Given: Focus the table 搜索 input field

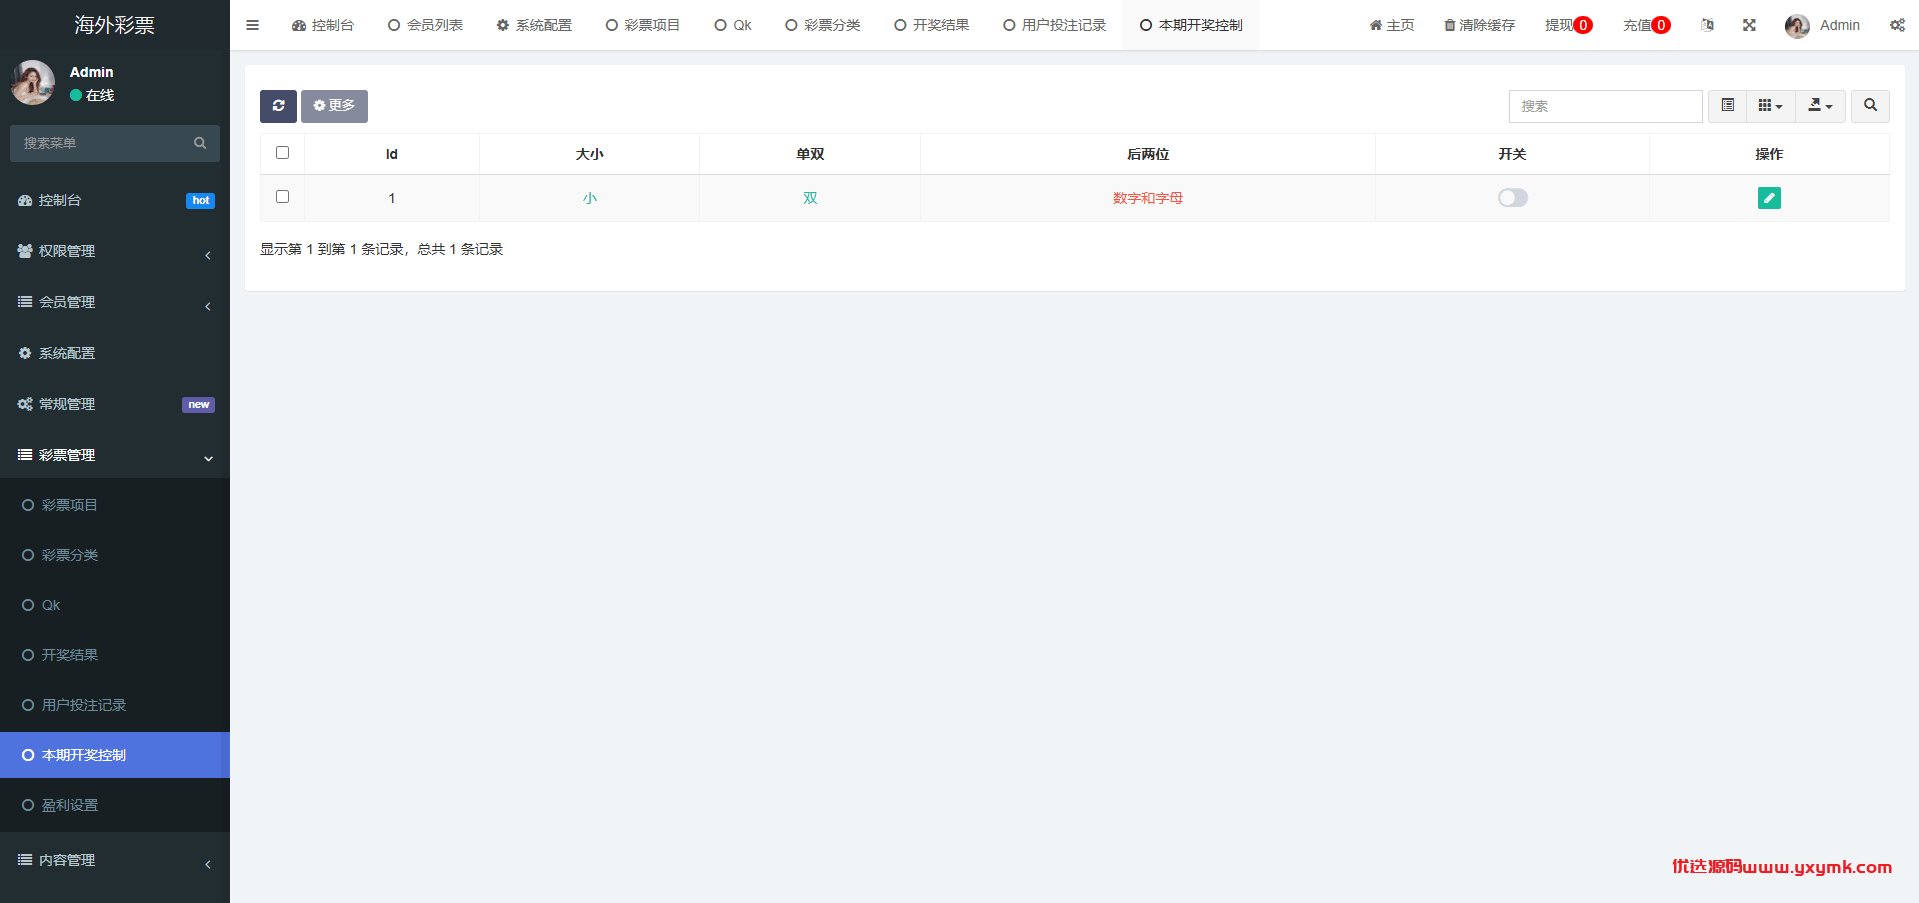Looking at the screenshot, I should (1605, 106).
